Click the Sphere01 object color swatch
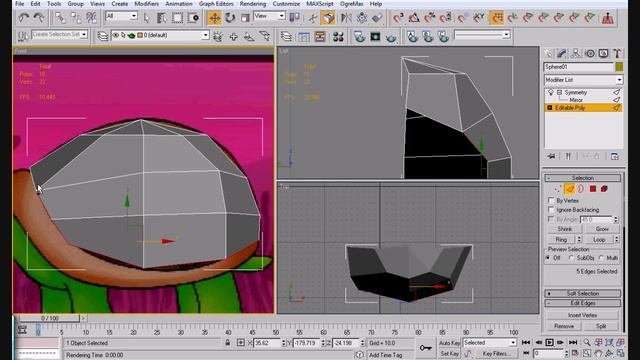The width and height of the screenshot is (640, 360). [619, 67]
